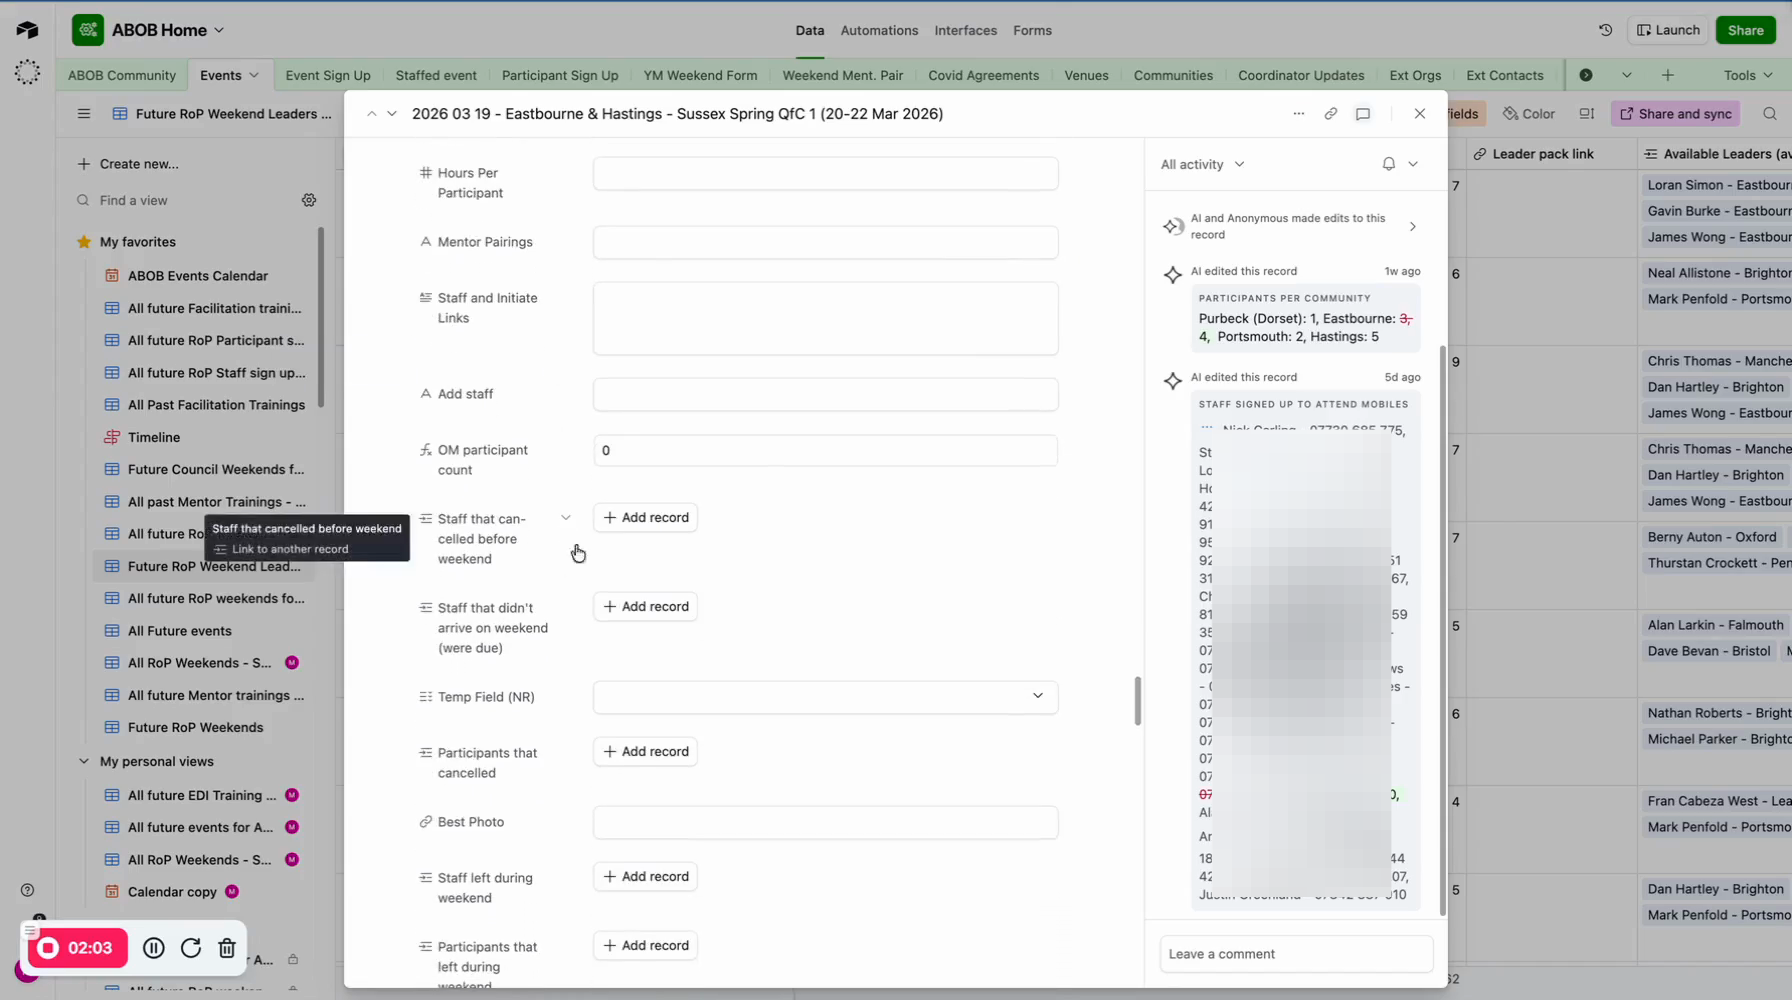Collapse My personal views section
Viewport: 1792px width, 1000px height.
[84, 761]
